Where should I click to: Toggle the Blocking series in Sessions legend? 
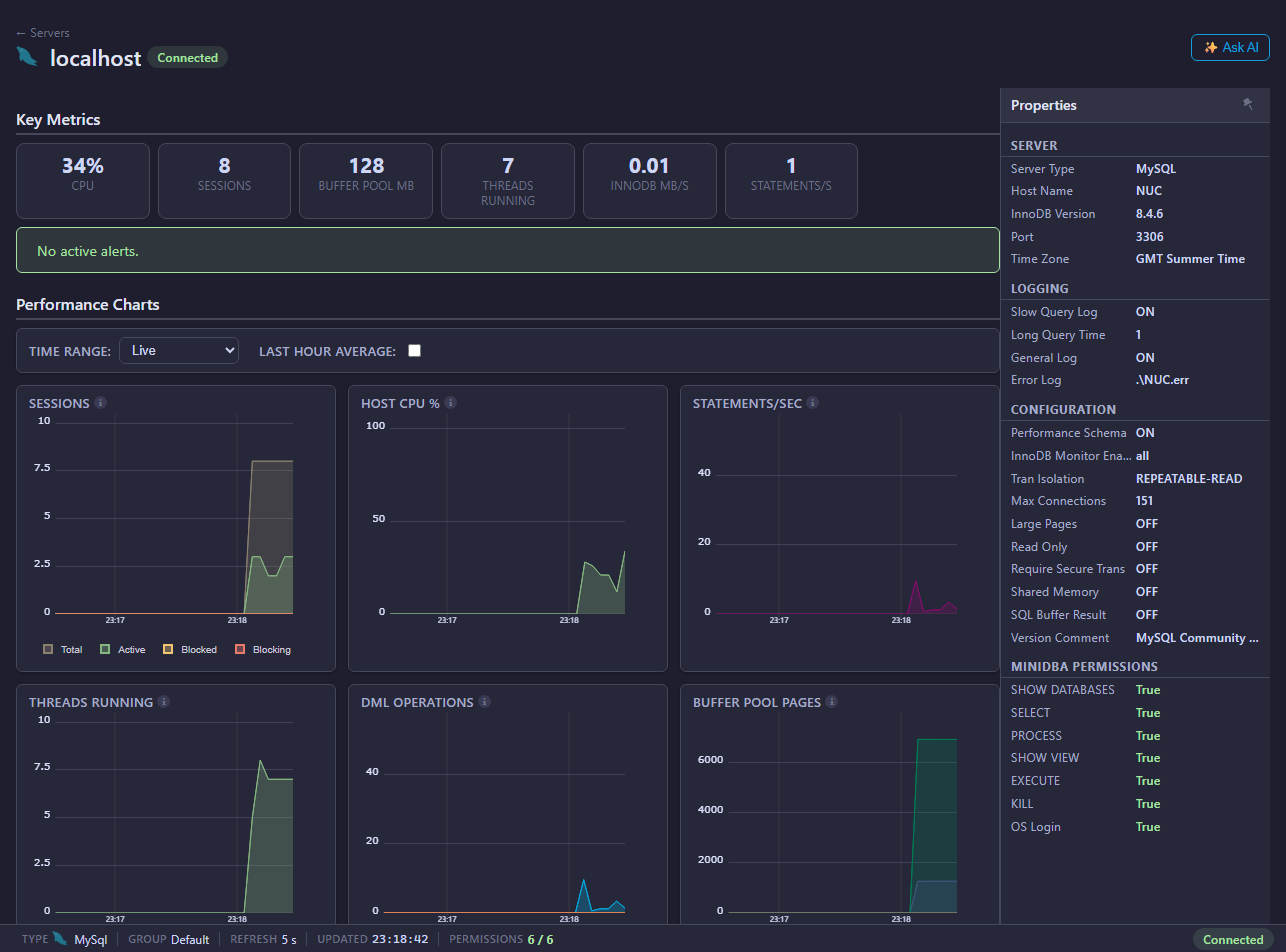[x=263, y=649]
